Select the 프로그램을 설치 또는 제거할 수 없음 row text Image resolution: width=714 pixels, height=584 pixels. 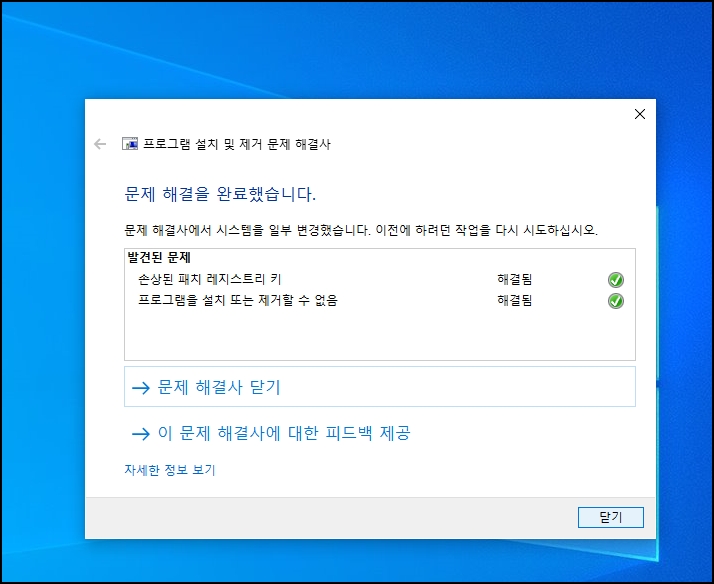coord(238,300)
